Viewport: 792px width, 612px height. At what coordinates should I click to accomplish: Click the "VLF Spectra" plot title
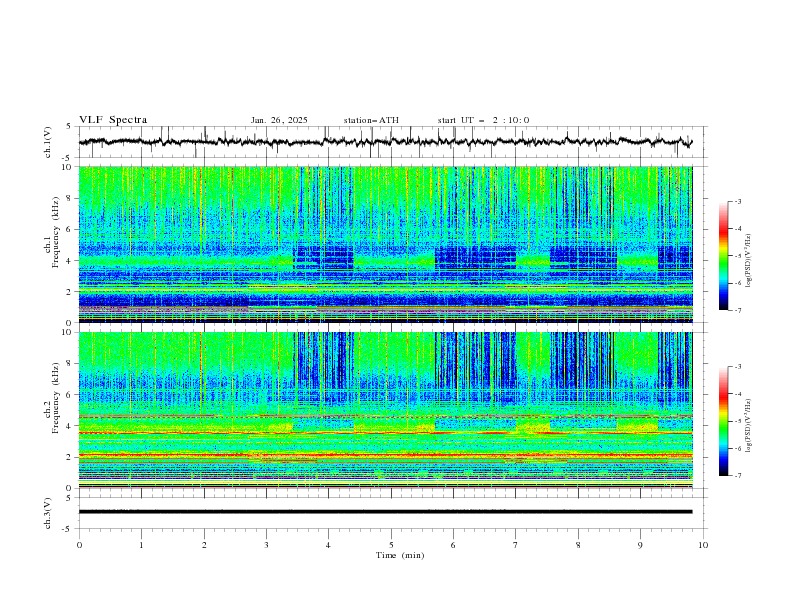[x=113, y=120]
